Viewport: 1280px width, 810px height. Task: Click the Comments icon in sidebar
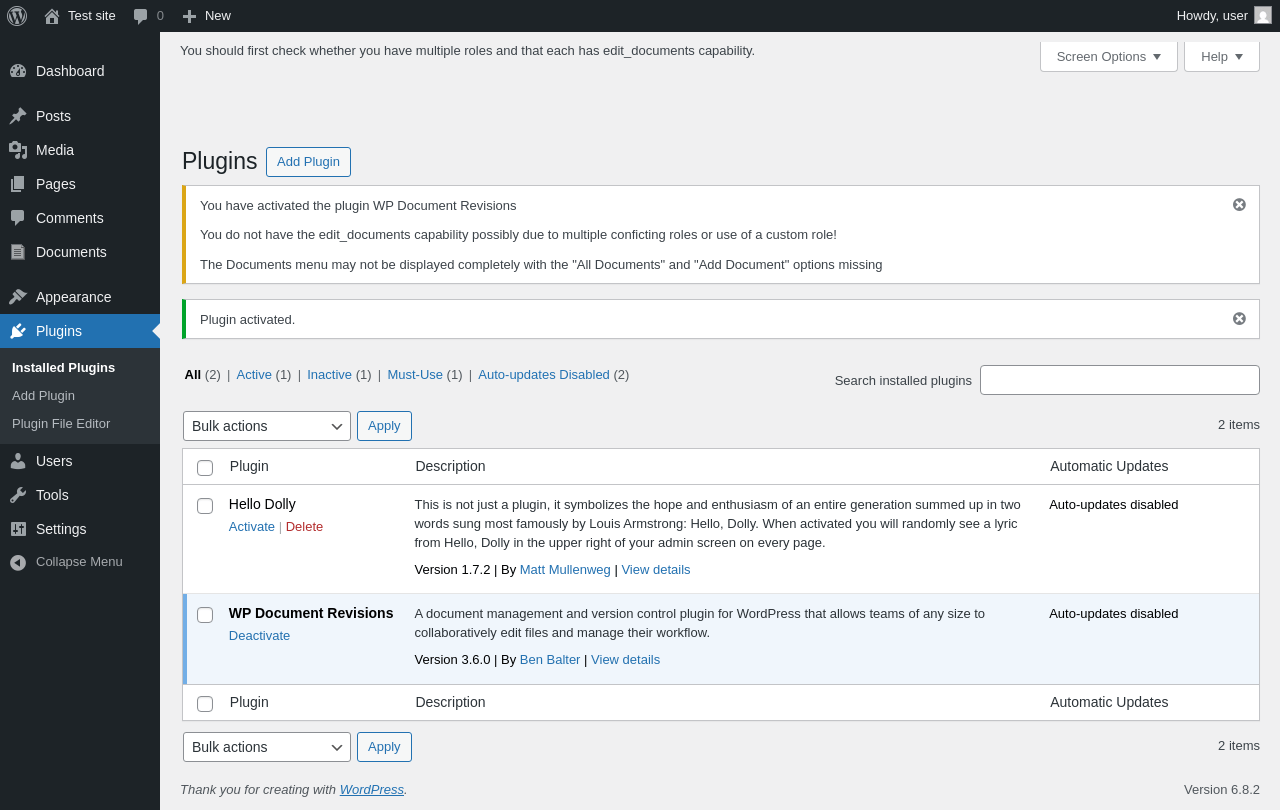(x=18, y=218)
